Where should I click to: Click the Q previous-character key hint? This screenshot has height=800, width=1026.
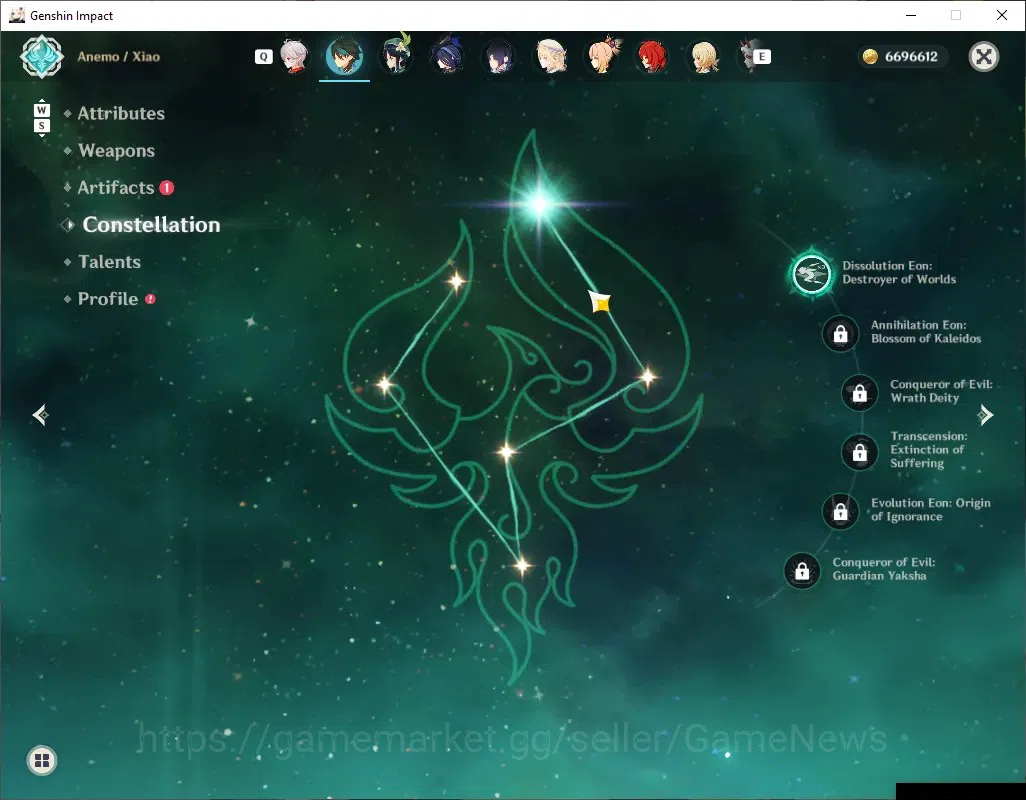tap(263, 57)
